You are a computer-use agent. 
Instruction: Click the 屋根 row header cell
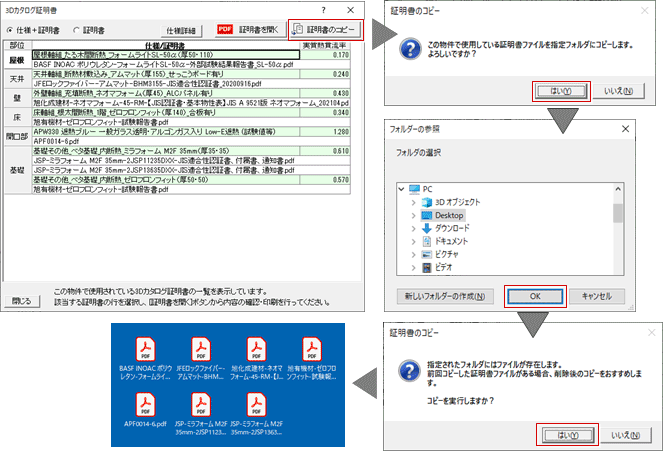(17, 60)
